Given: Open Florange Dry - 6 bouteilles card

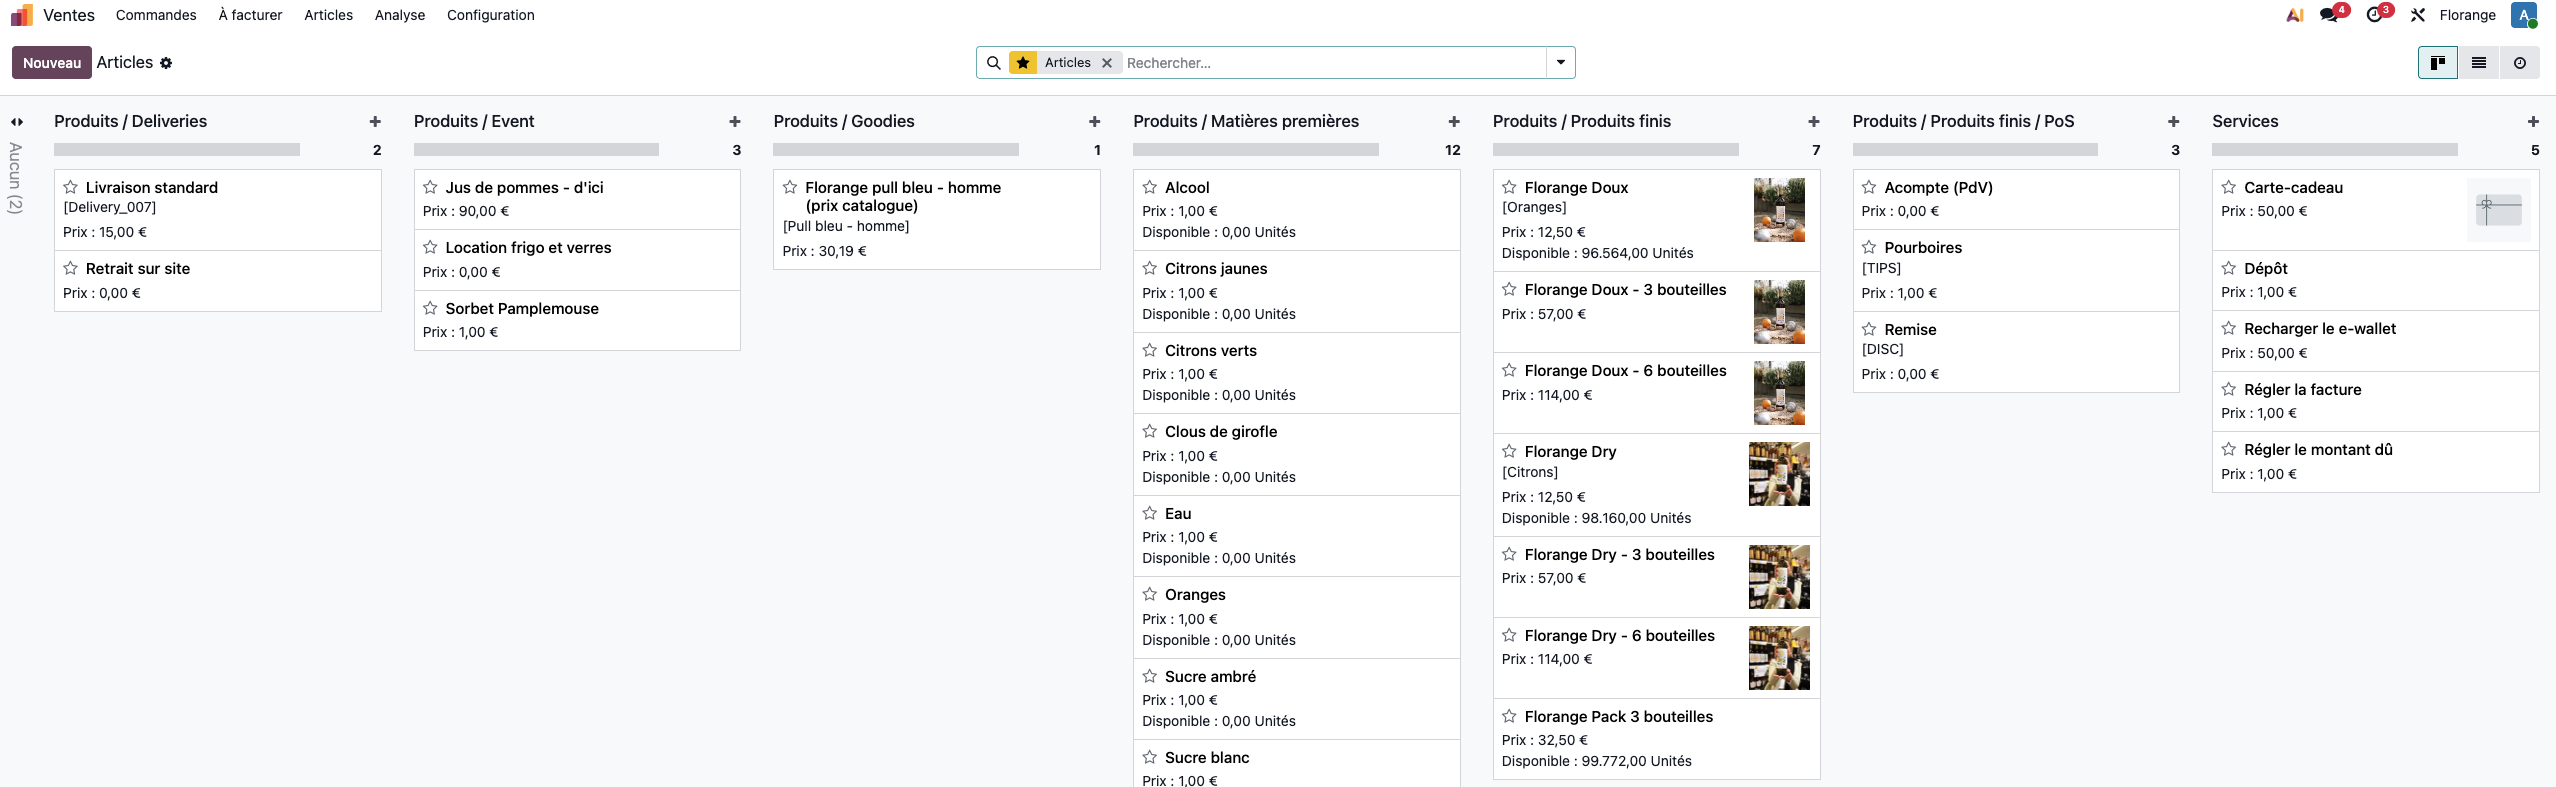Looking at the screenshot, I should 1656,658.
